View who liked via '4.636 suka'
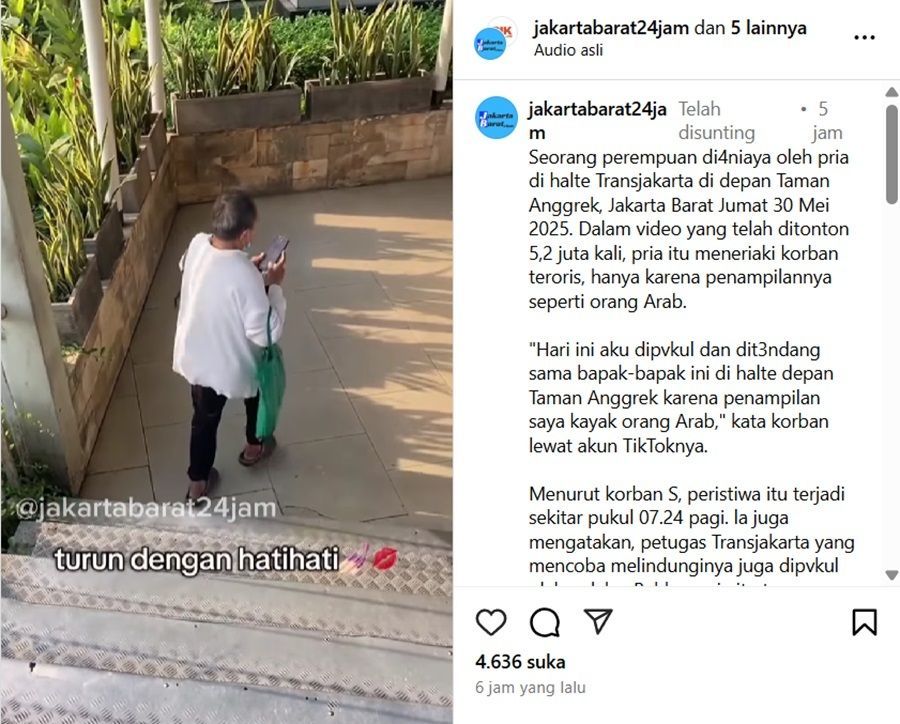The image size is (900, 724). [x=520, y=662]
